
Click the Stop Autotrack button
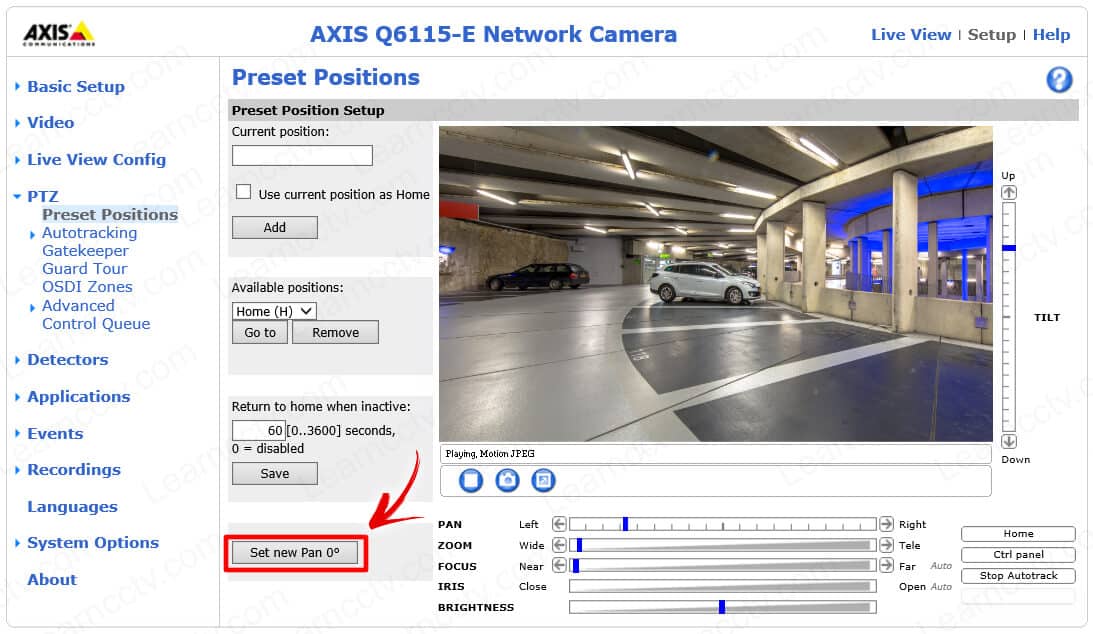(x=1018, y=576)
